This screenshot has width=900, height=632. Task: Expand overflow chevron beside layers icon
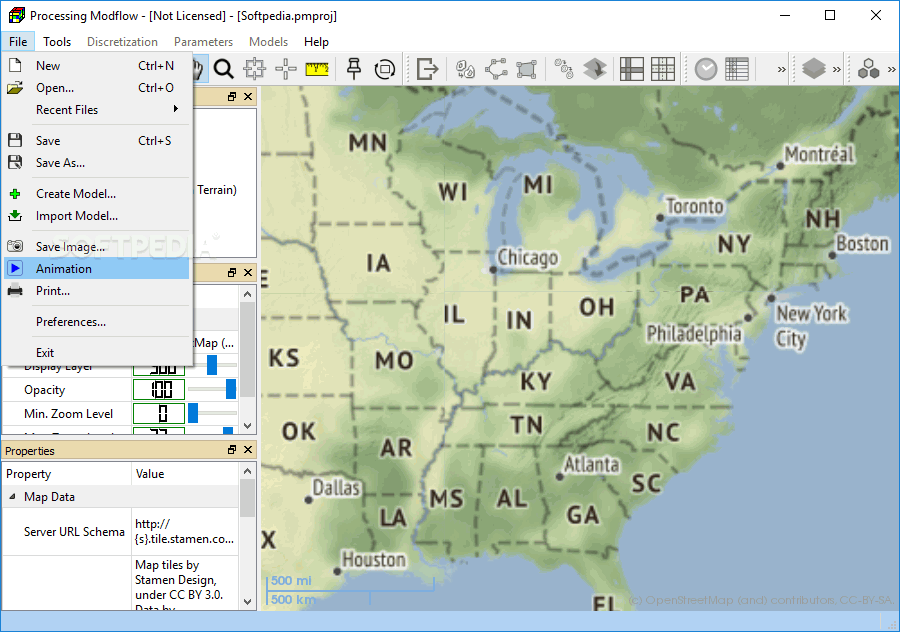click(836, 69)
